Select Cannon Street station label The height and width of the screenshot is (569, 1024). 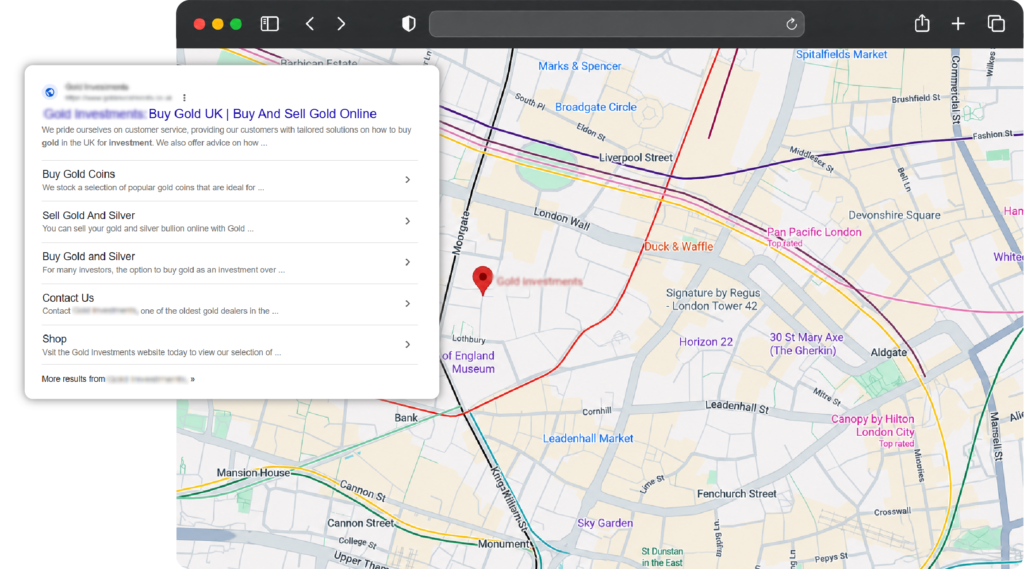[x=360, y=523]
